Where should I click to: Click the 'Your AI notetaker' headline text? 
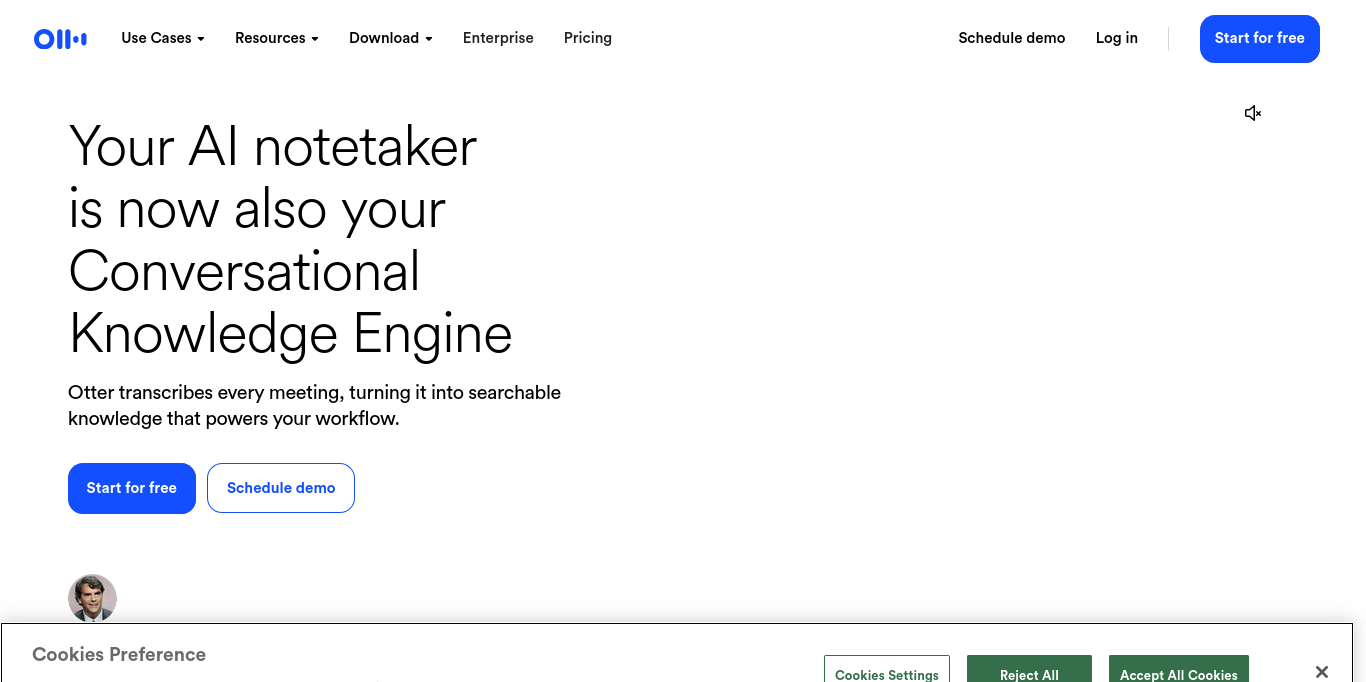tap(290, 240)
